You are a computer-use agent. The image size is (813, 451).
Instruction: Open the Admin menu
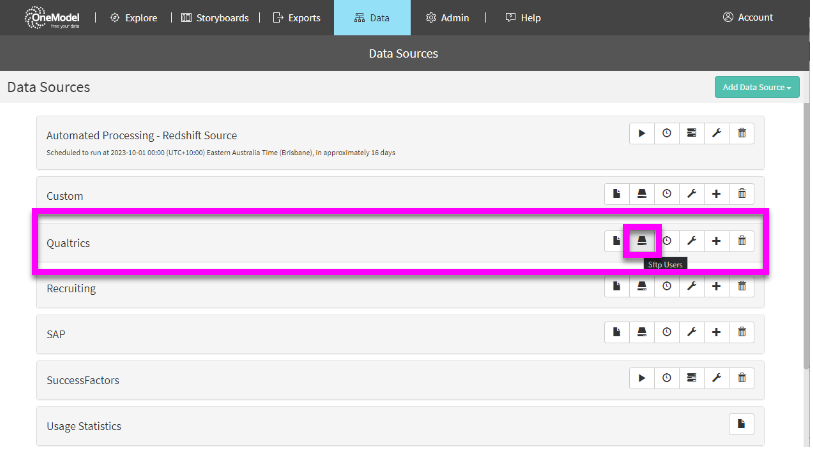(x=447, y=18)
